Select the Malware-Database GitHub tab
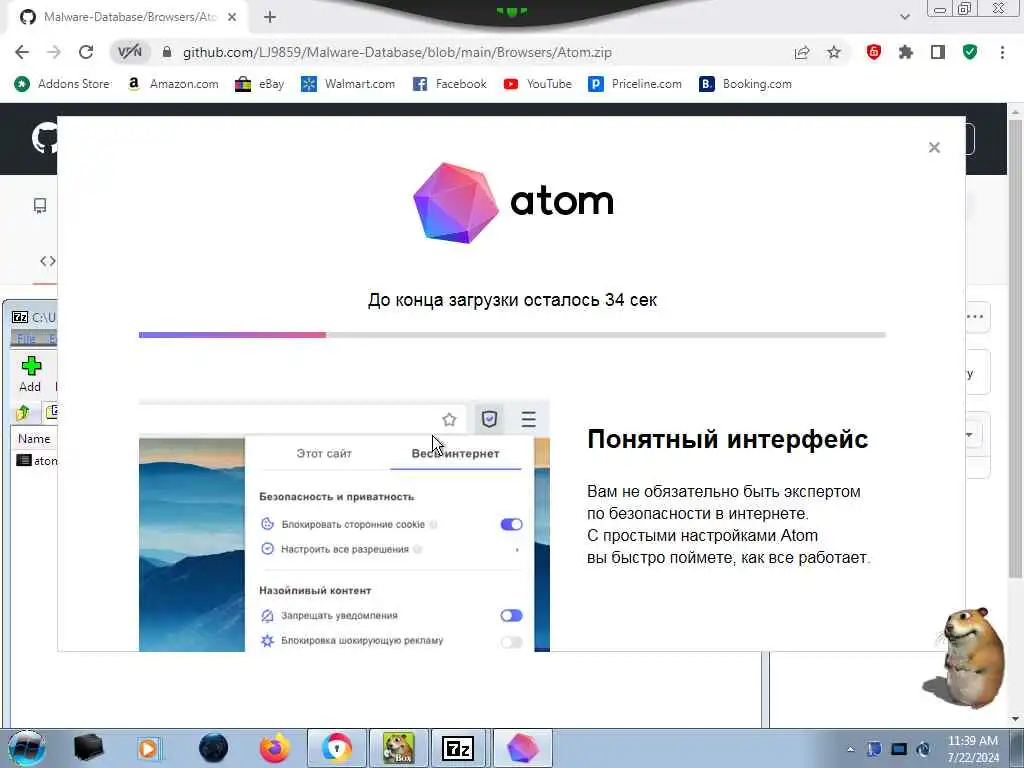 click(x=127, y=17)
